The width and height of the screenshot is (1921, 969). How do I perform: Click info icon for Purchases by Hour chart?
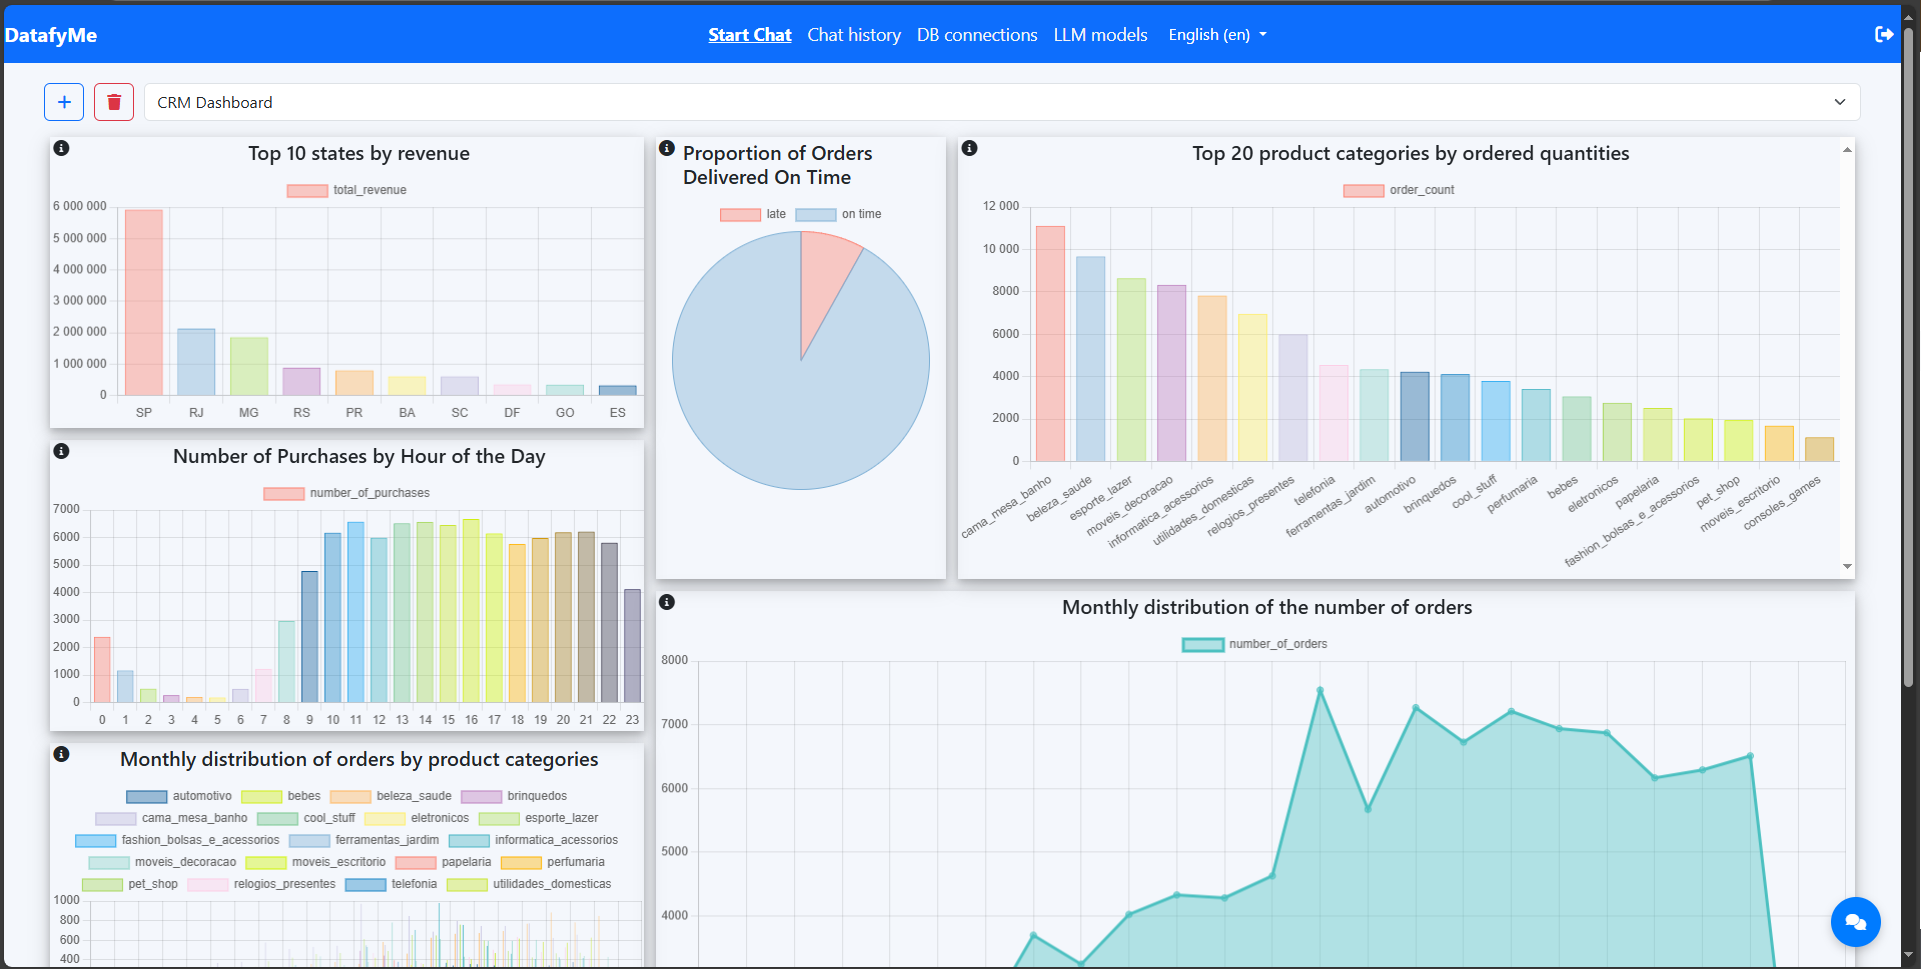61,451
